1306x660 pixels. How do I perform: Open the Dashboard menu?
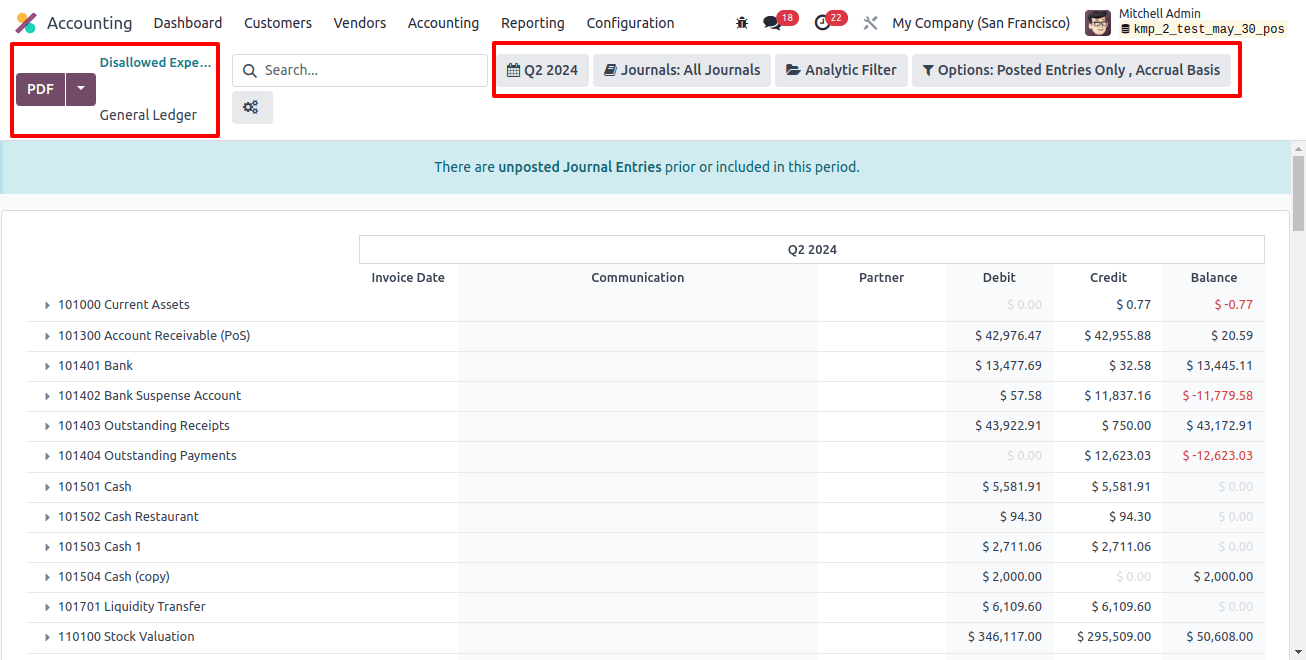(x=188, y=23)
